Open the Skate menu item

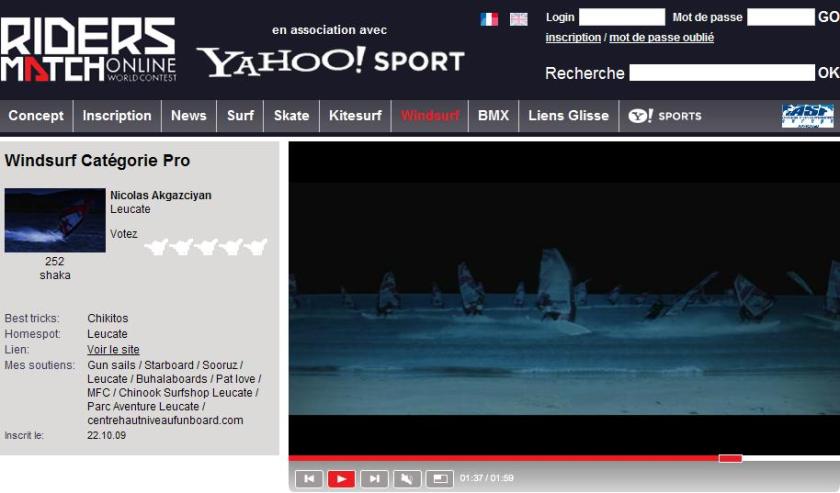(291, 116)
